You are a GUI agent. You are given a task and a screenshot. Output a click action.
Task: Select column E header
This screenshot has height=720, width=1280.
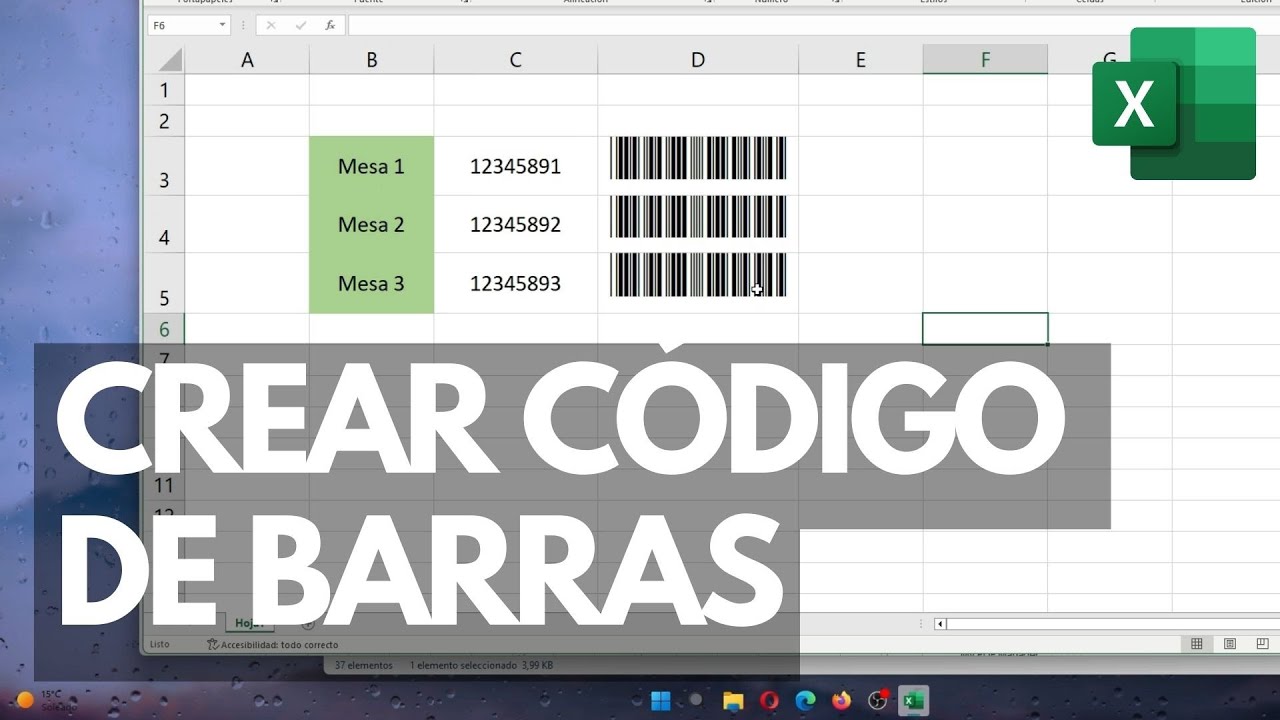tap(860, 60)
